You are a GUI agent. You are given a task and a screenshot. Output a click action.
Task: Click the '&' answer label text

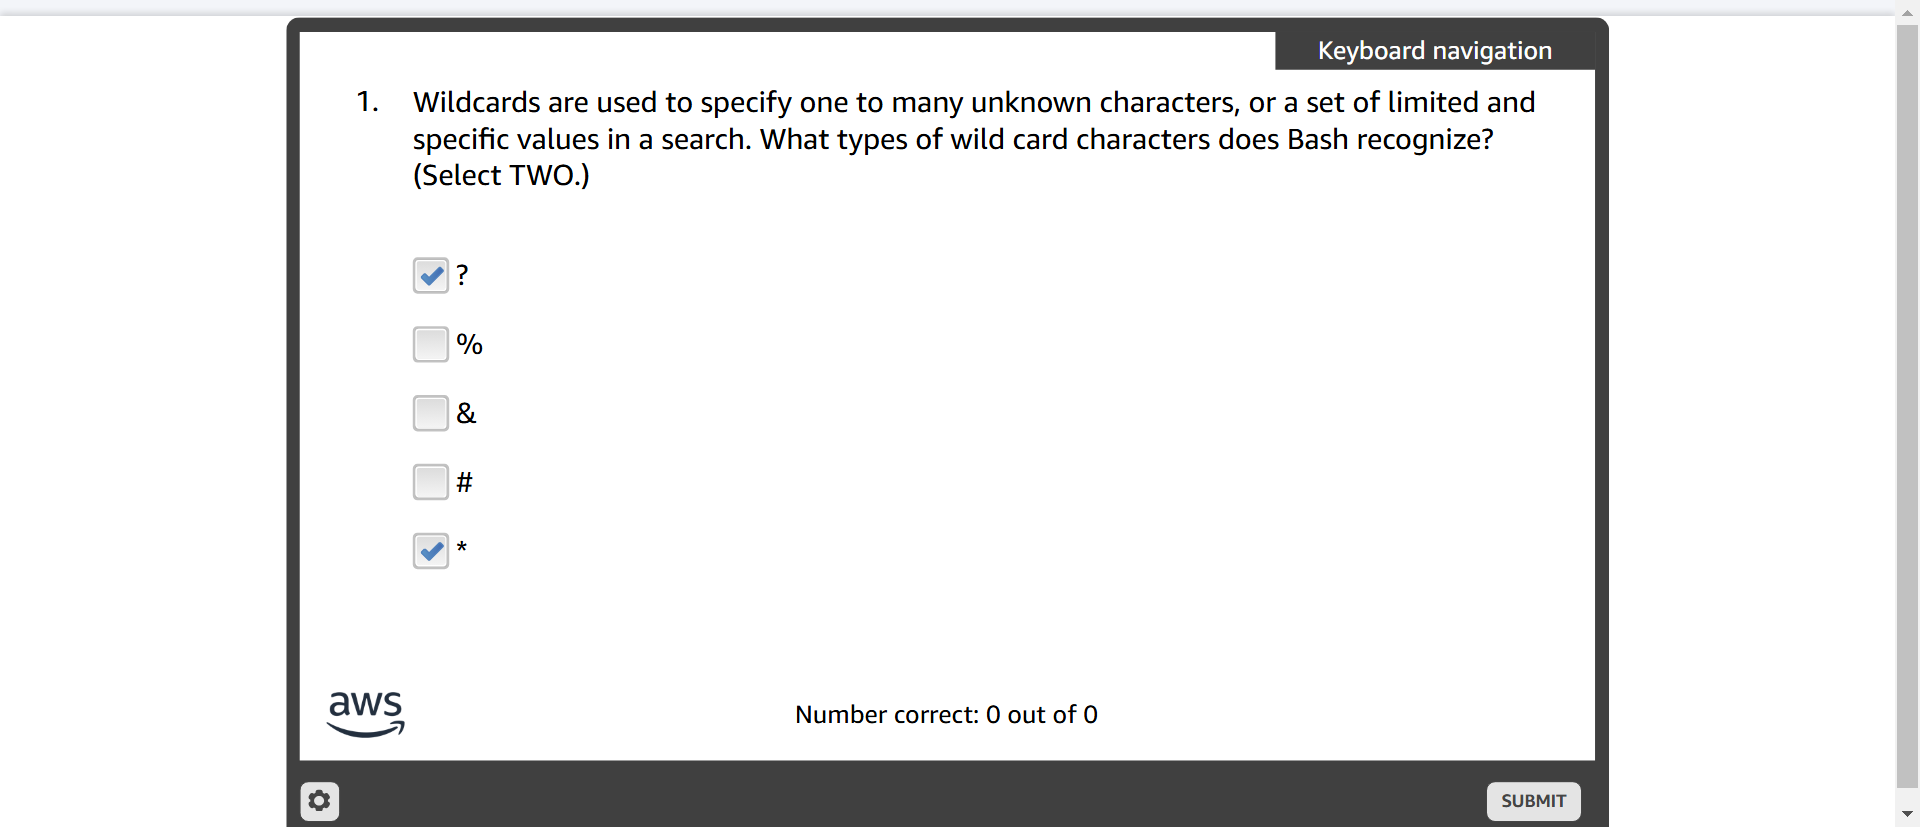[466, 413]
